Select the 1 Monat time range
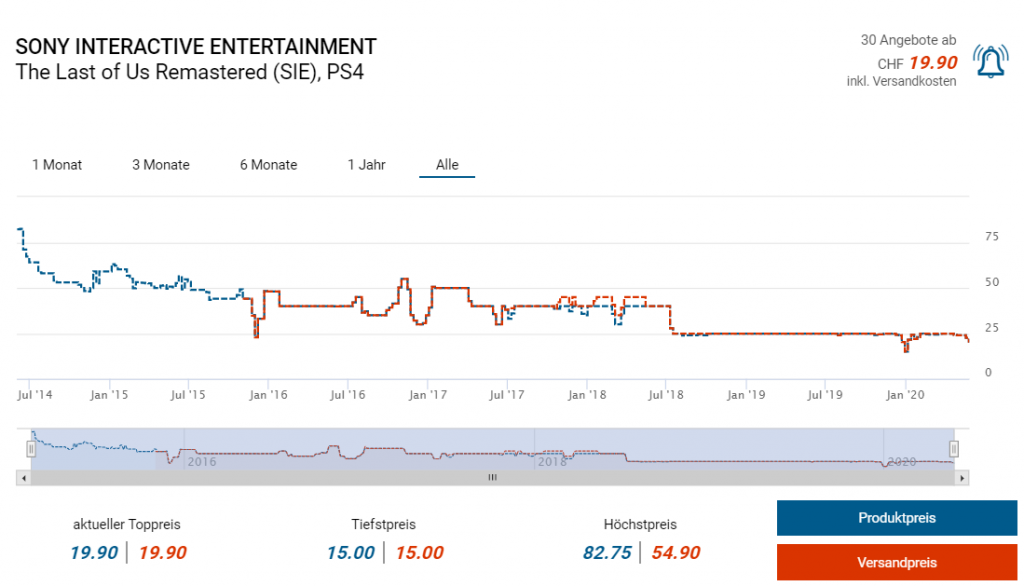Image resolution: width=1024 pixels, height=586 pixels. pos(57,165)
